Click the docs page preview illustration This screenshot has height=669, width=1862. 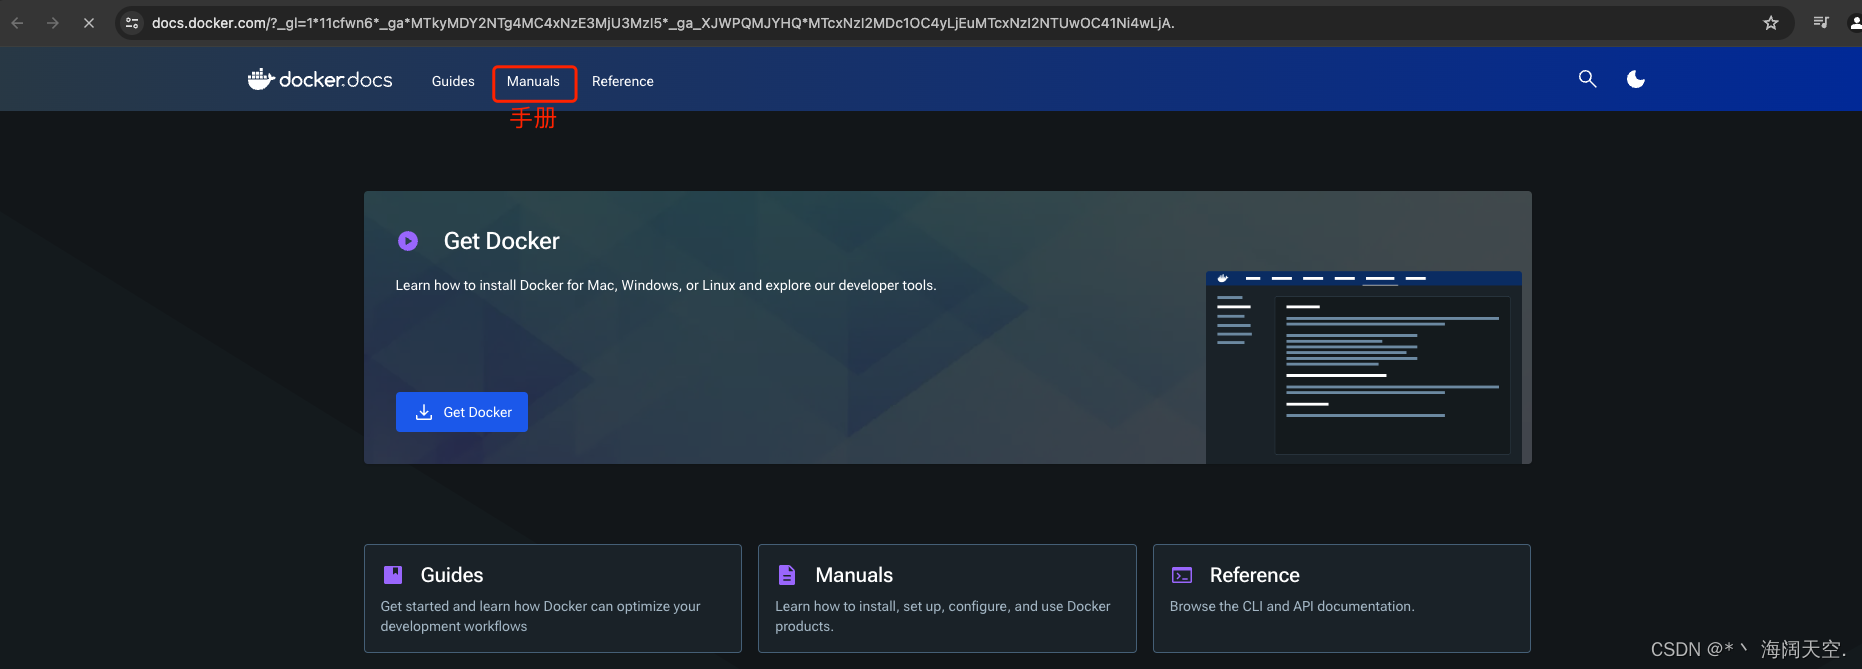tap(1364, 367)
